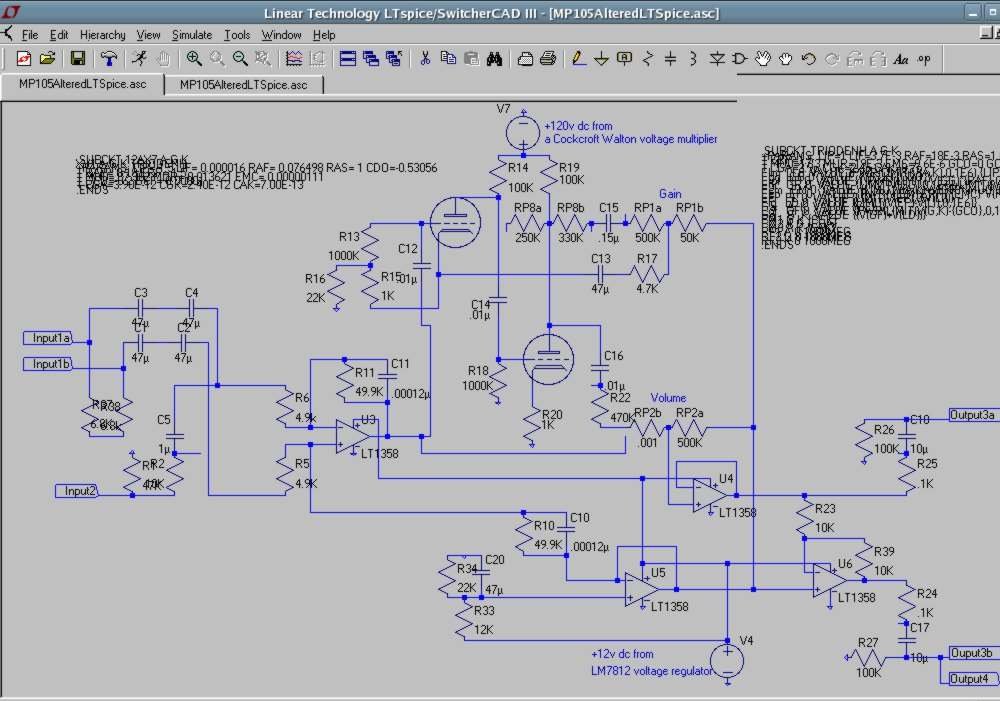
Task: Select the Resistor placement tool
Action: pyautogui.click(x=648, y=59)
